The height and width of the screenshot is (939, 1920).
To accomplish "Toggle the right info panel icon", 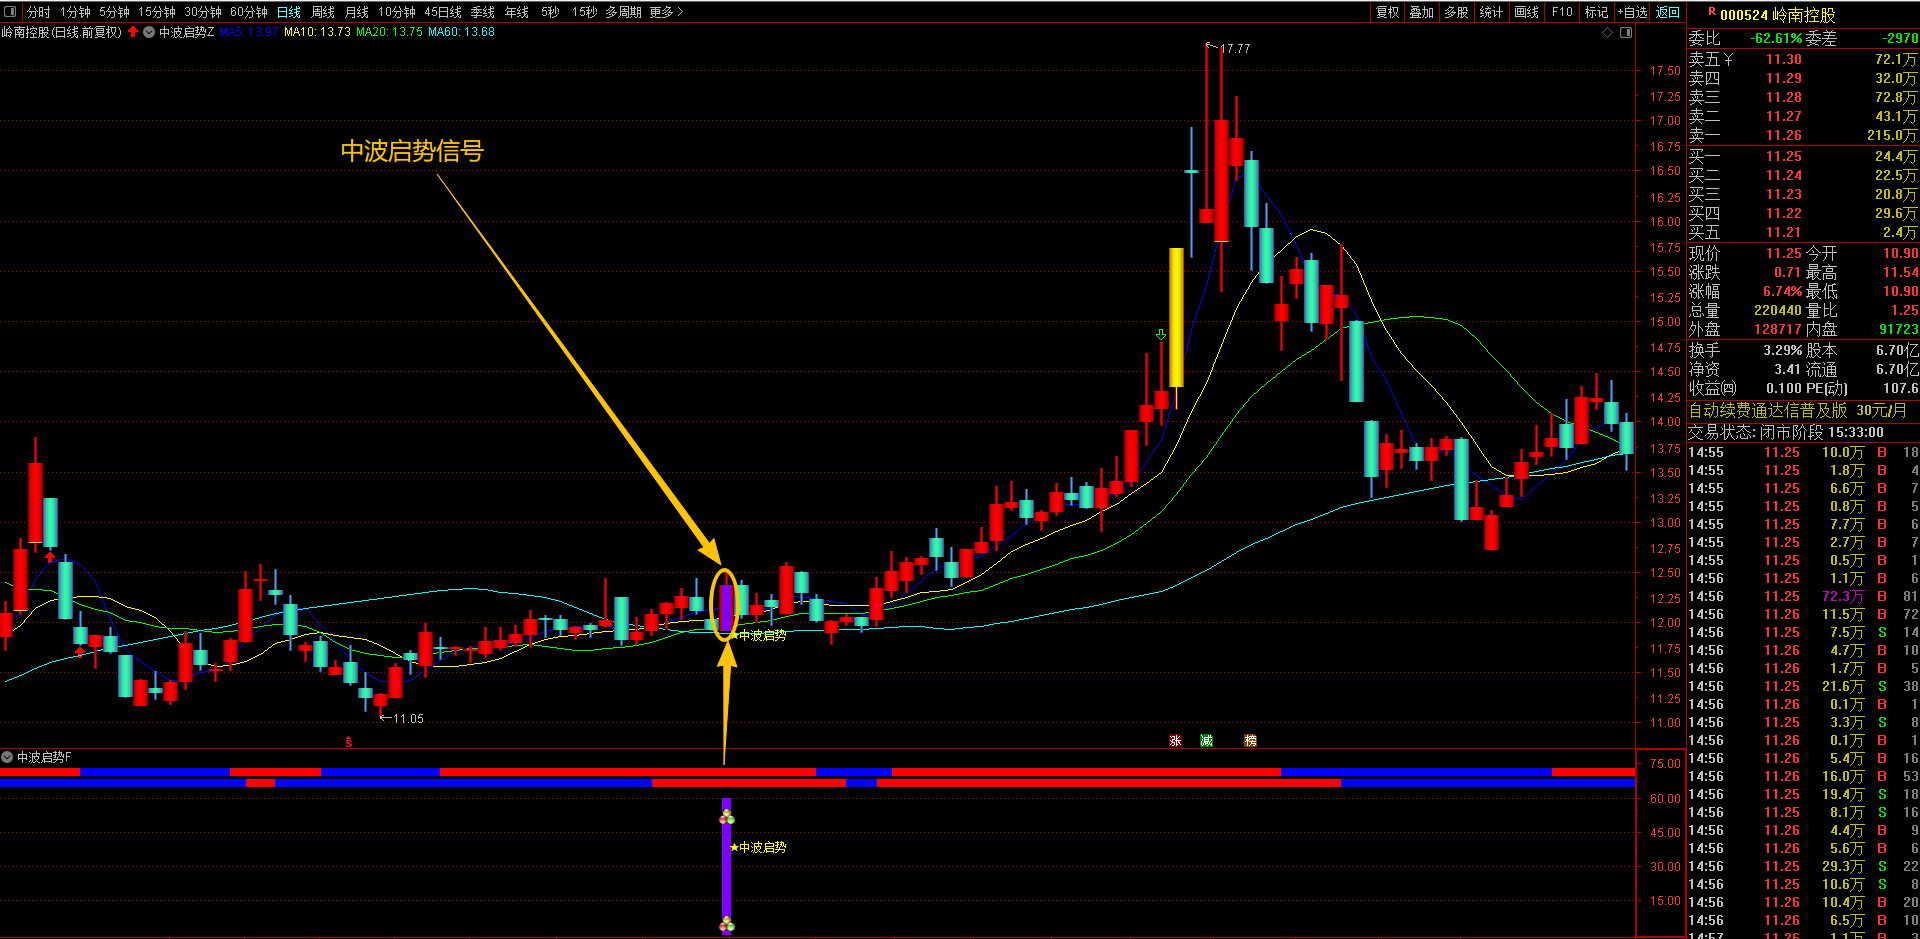I will (x=1626, y=32).
